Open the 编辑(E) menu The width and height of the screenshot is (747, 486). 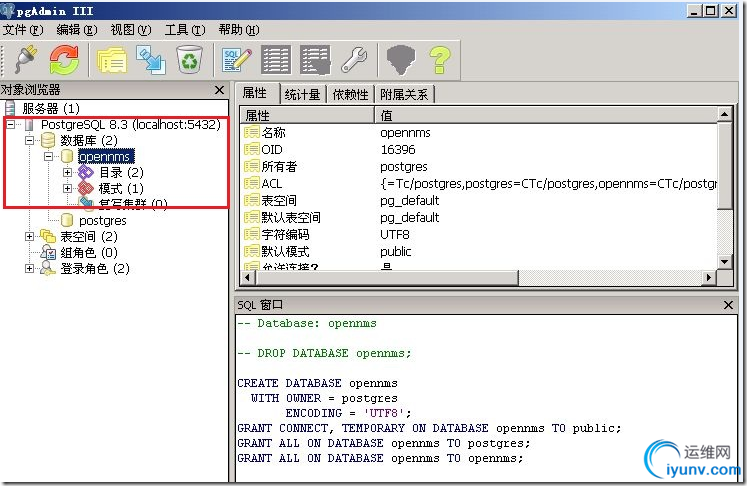click(77, 30)
